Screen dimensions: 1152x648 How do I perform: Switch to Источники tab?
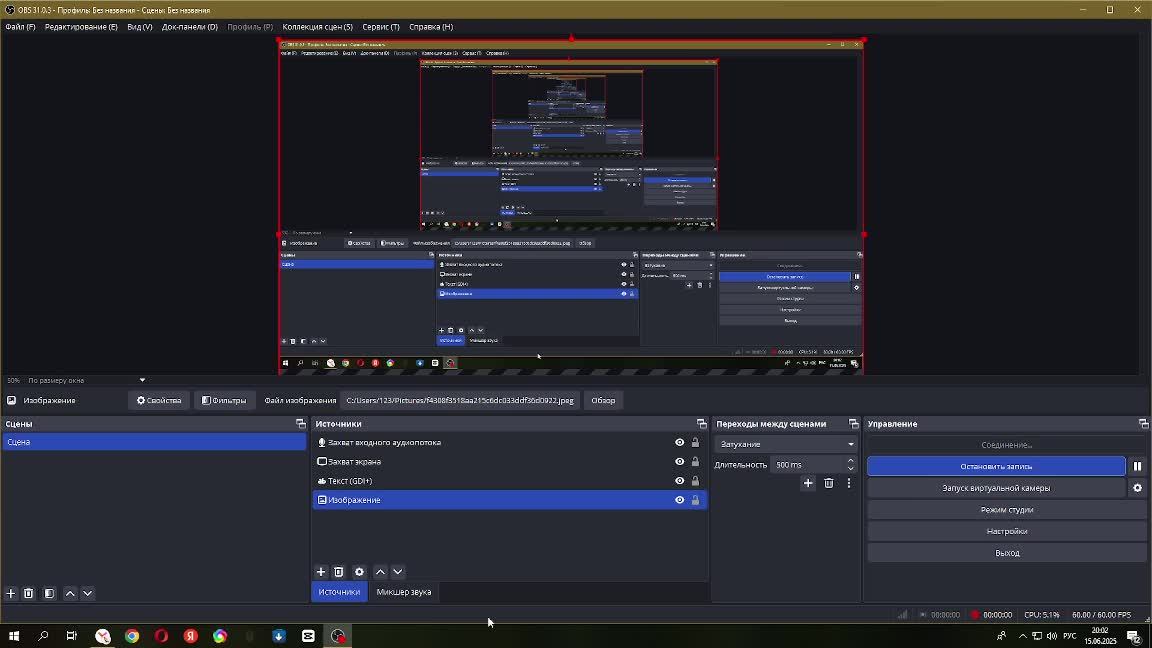pyautogui.click(x=339, y=592)
